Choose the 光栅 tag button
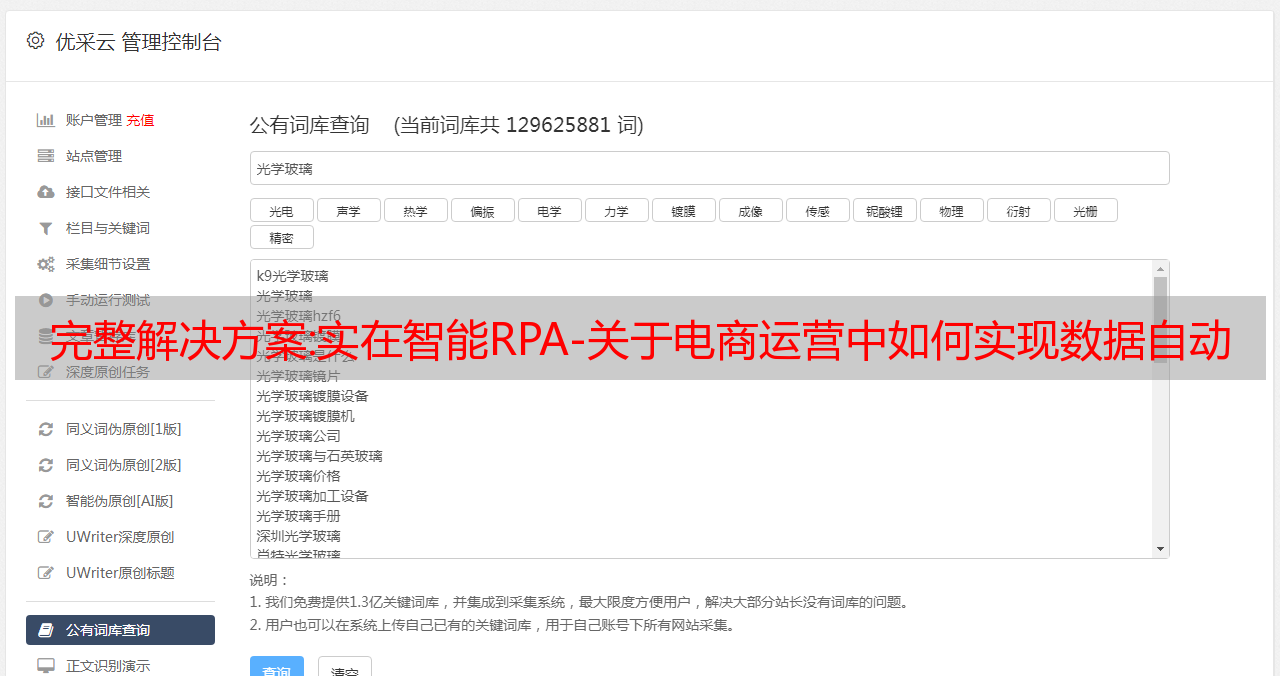This screenshot has height=676, width=1280. click(x=1086, y=210)
